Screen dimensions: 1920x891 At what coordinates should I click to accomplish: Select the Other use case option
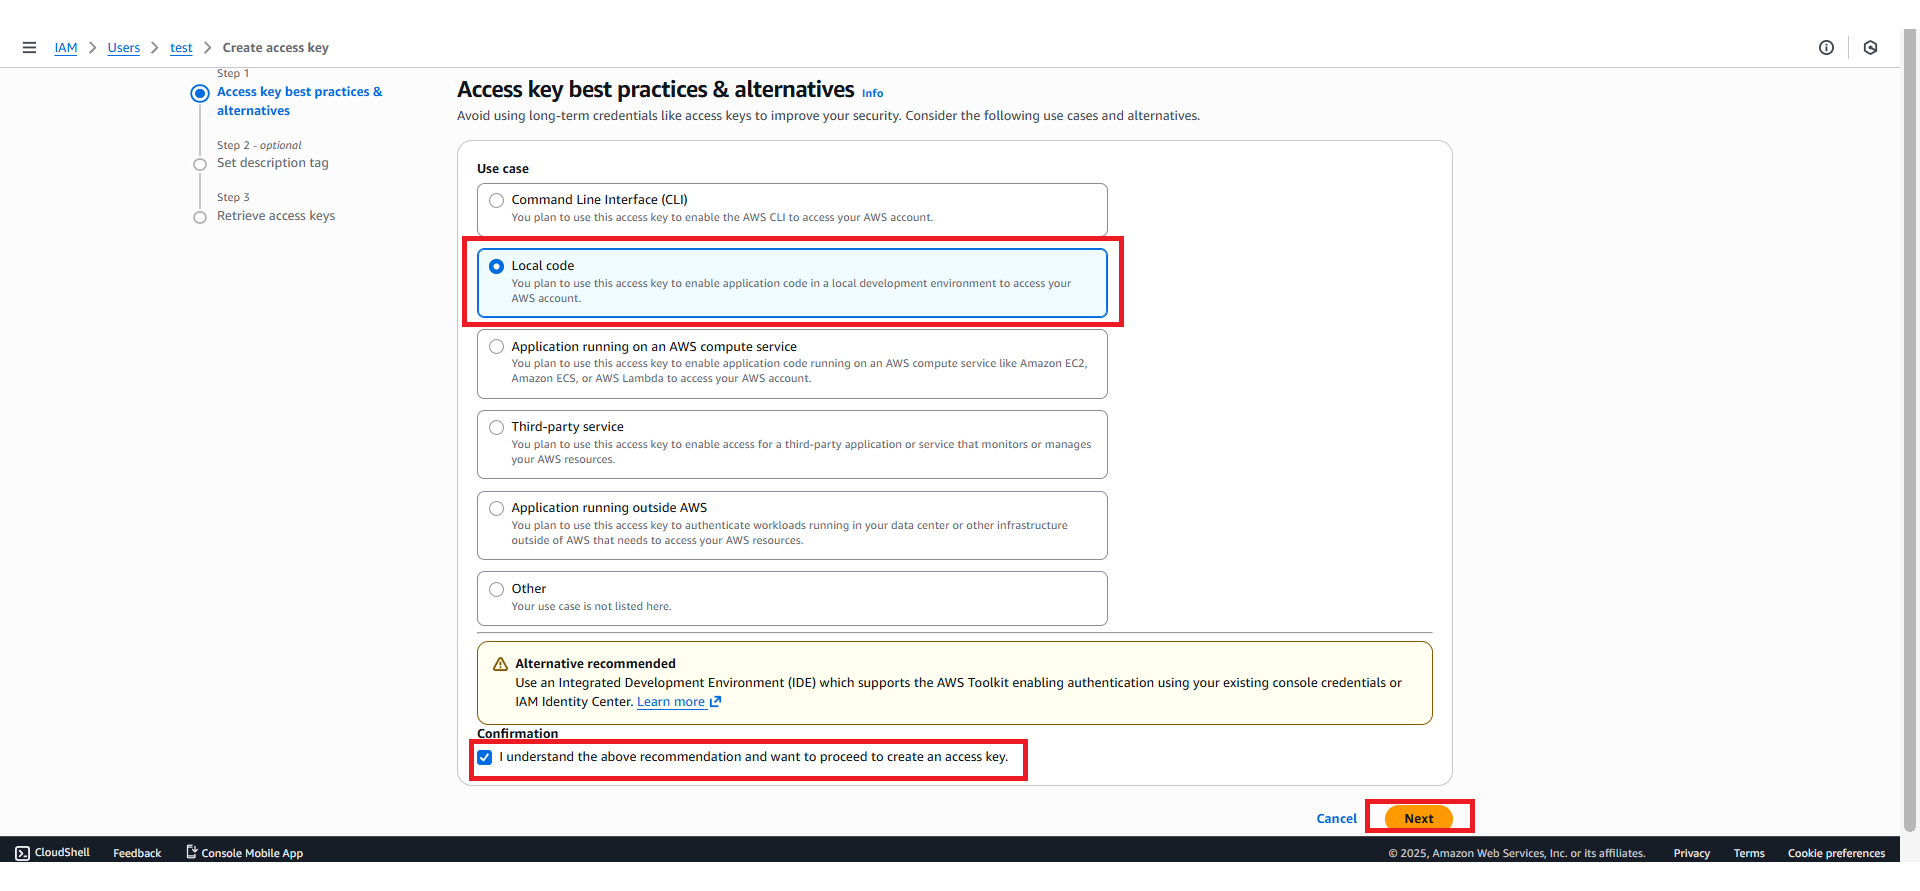496,589
